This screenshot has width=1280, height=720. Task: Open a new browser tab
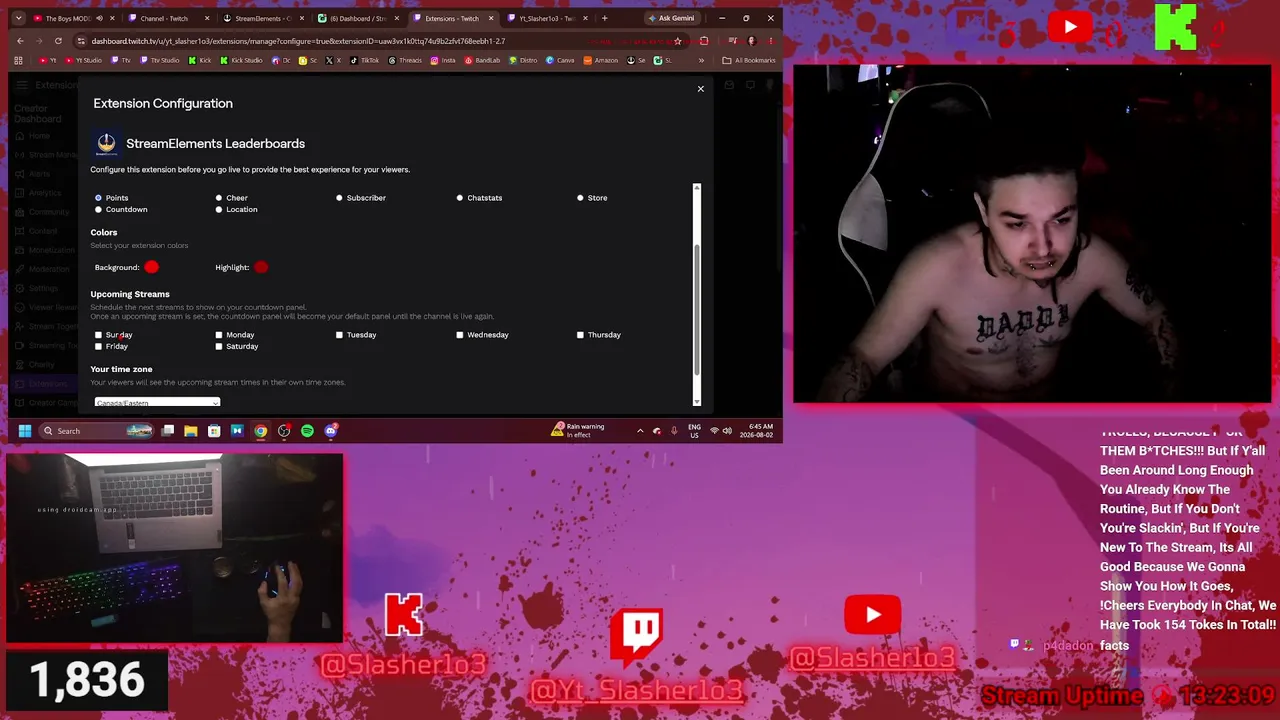pos(604,18)
